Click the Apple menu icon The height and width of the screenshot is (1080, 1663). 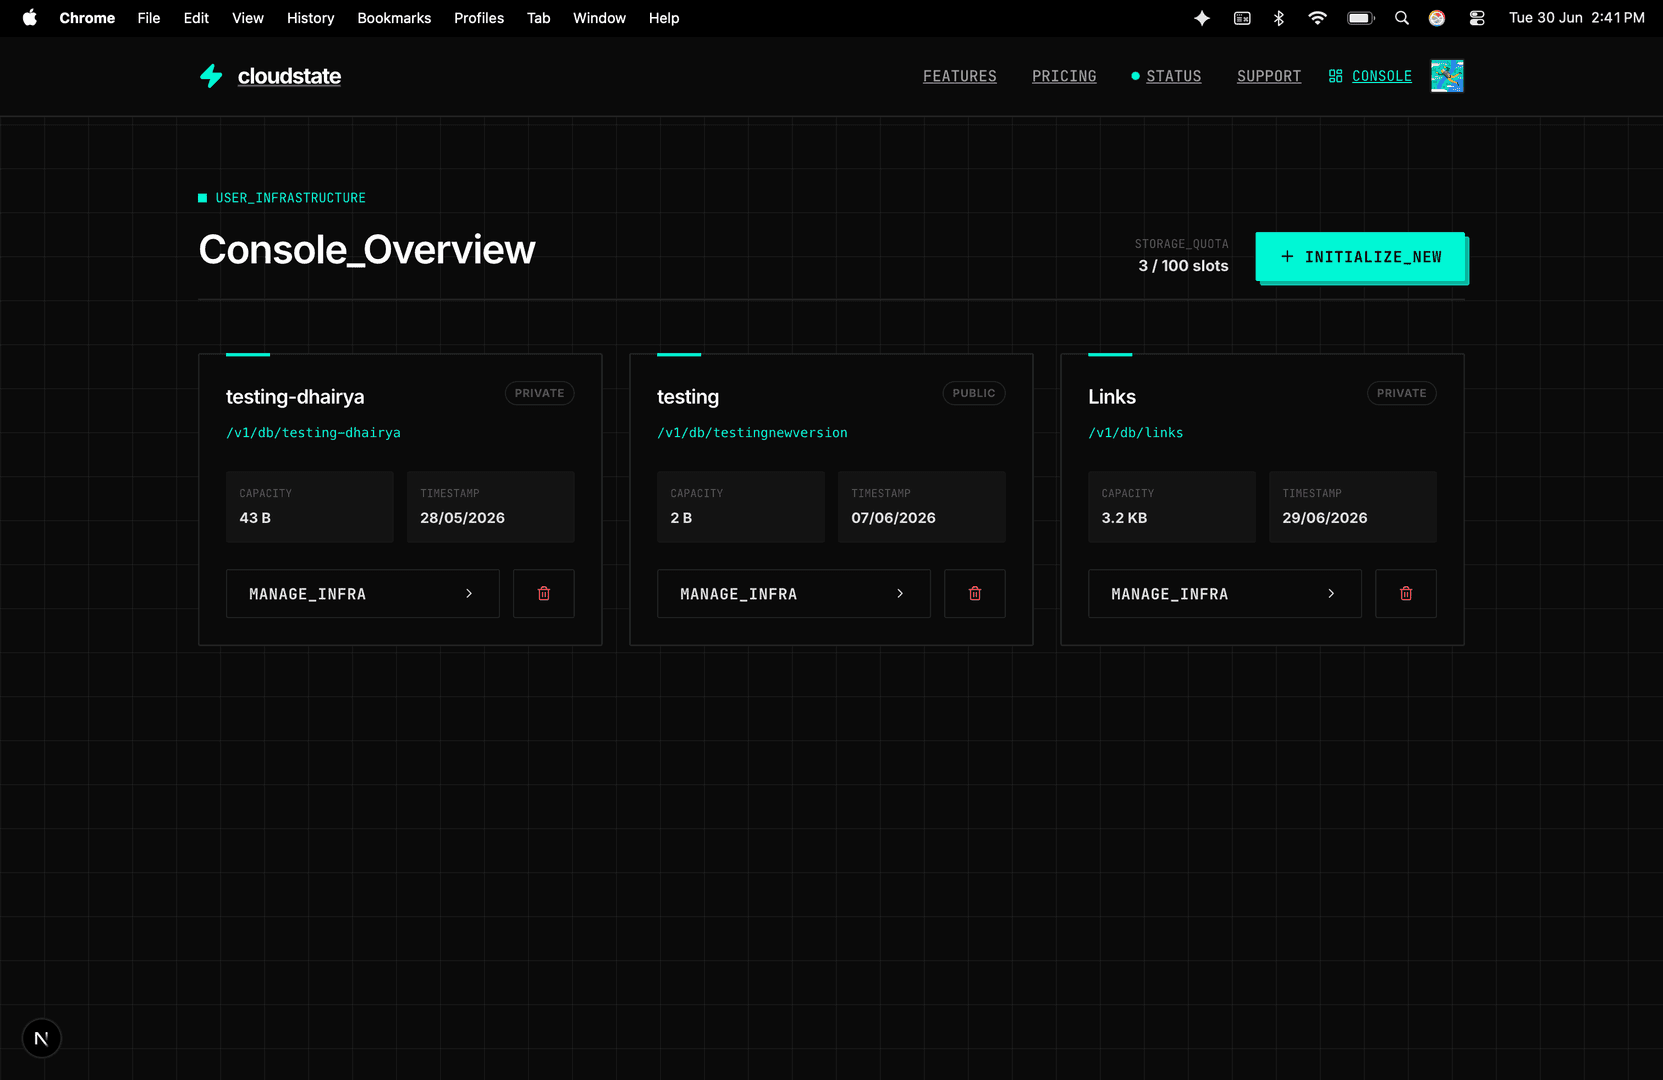tap(30, 18)
